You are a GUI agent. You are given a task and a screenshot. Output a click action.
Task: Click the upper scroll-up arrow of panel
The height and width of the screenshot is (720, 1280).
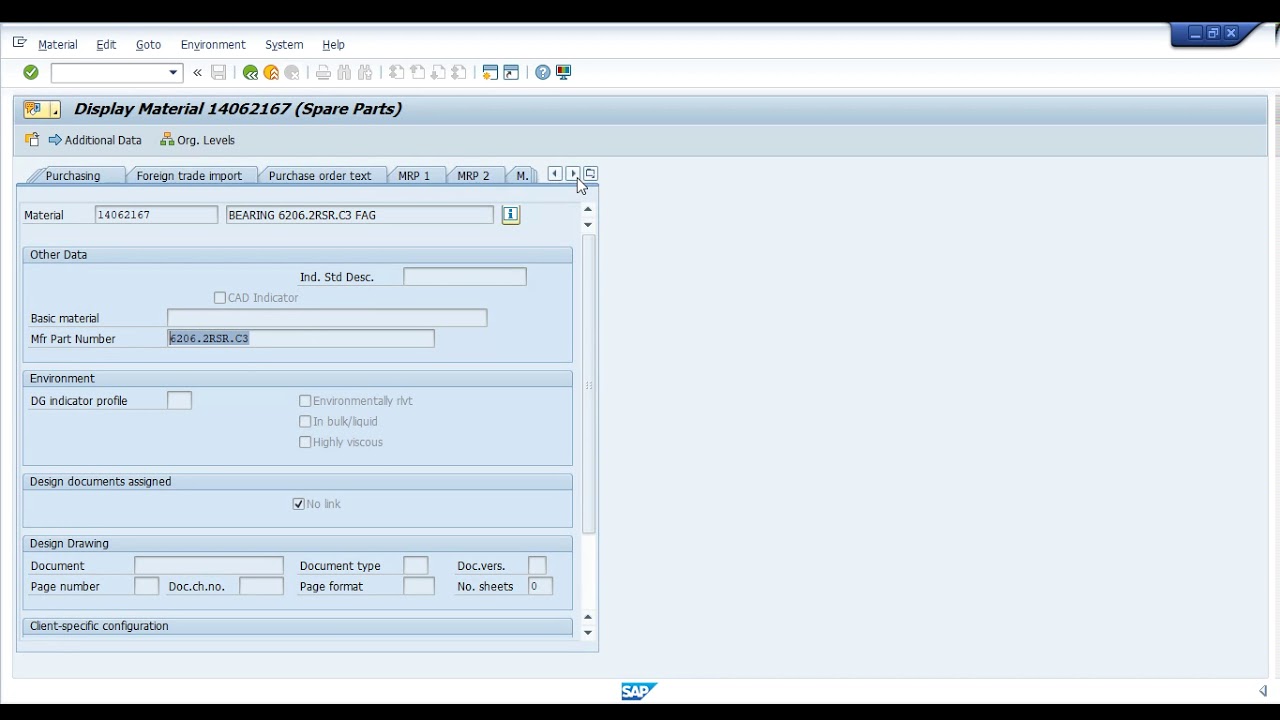(588, 209)
